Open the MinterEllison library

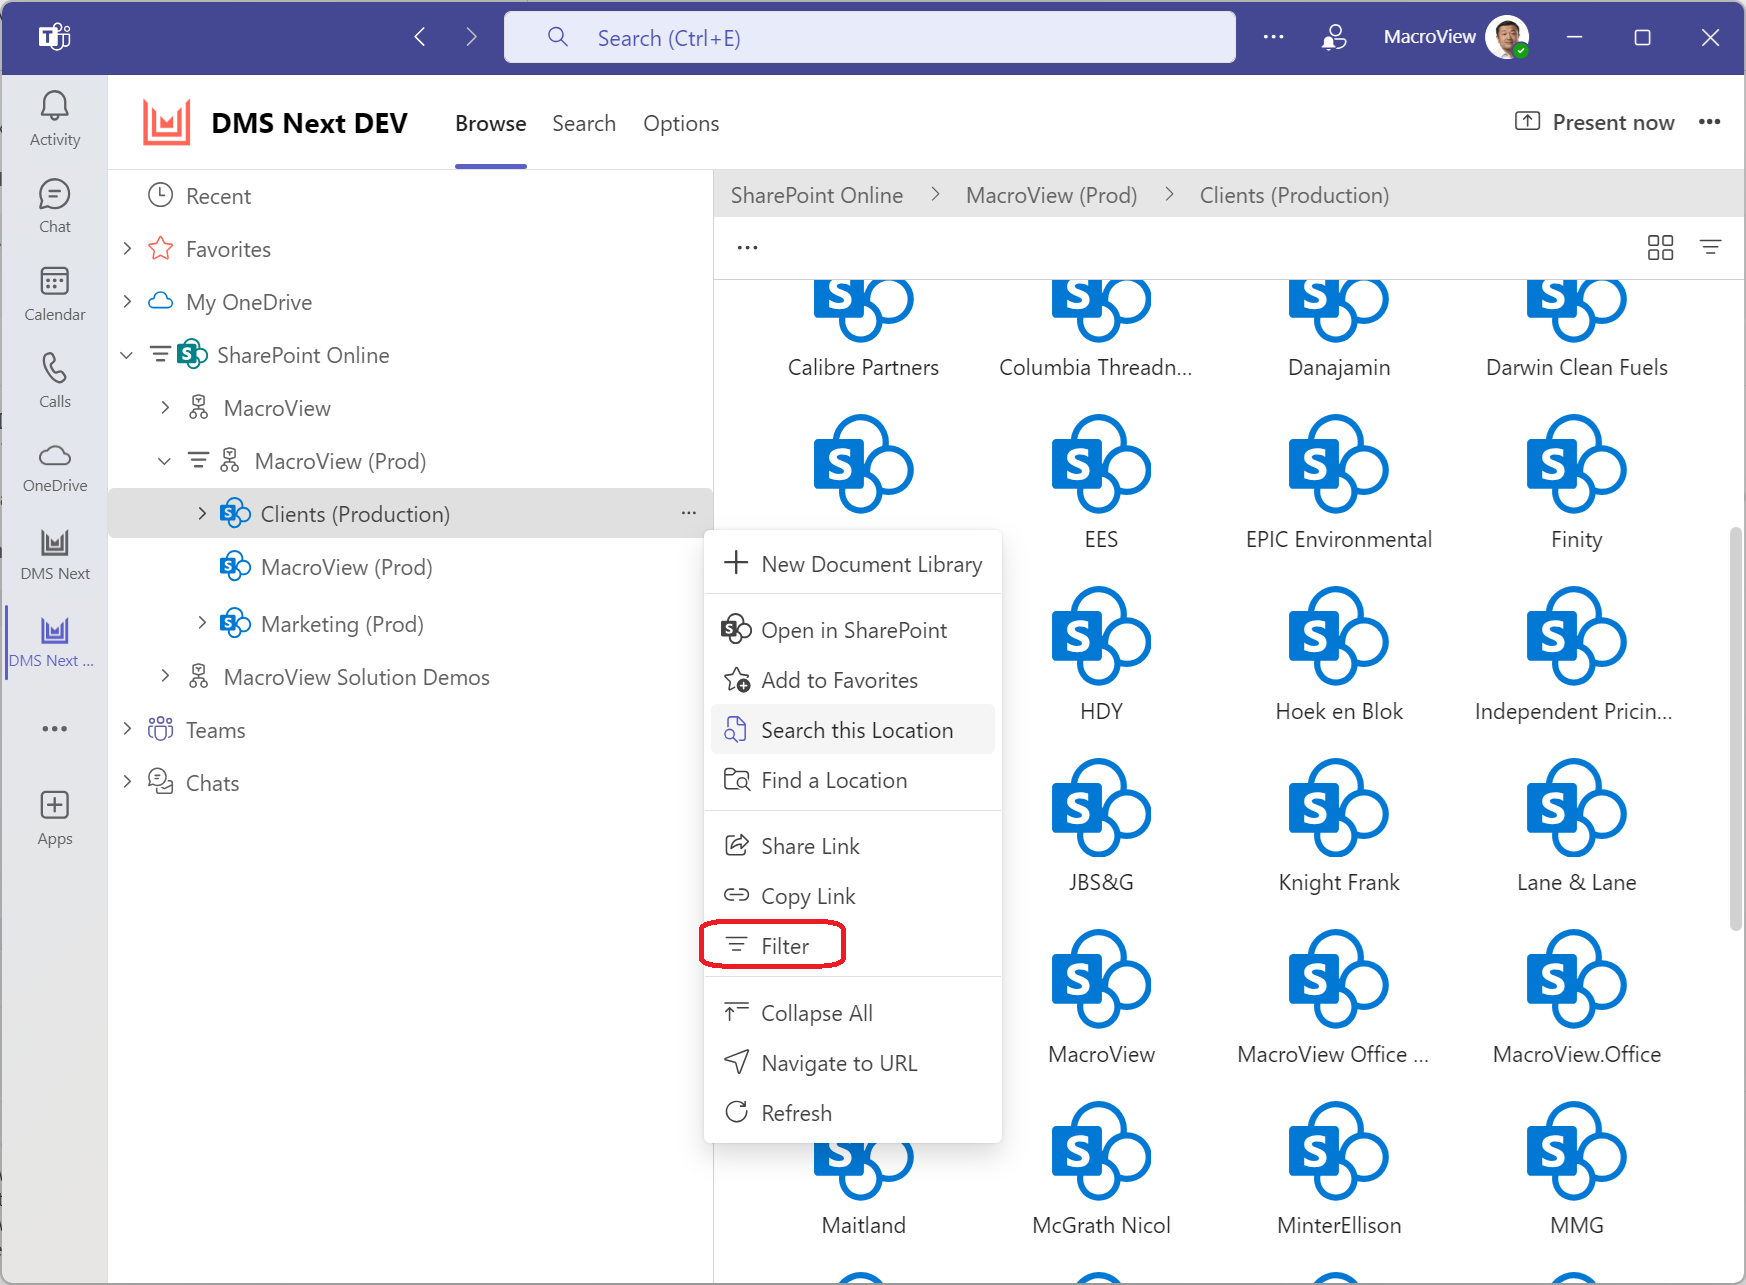click(x=1339, y=1169)
